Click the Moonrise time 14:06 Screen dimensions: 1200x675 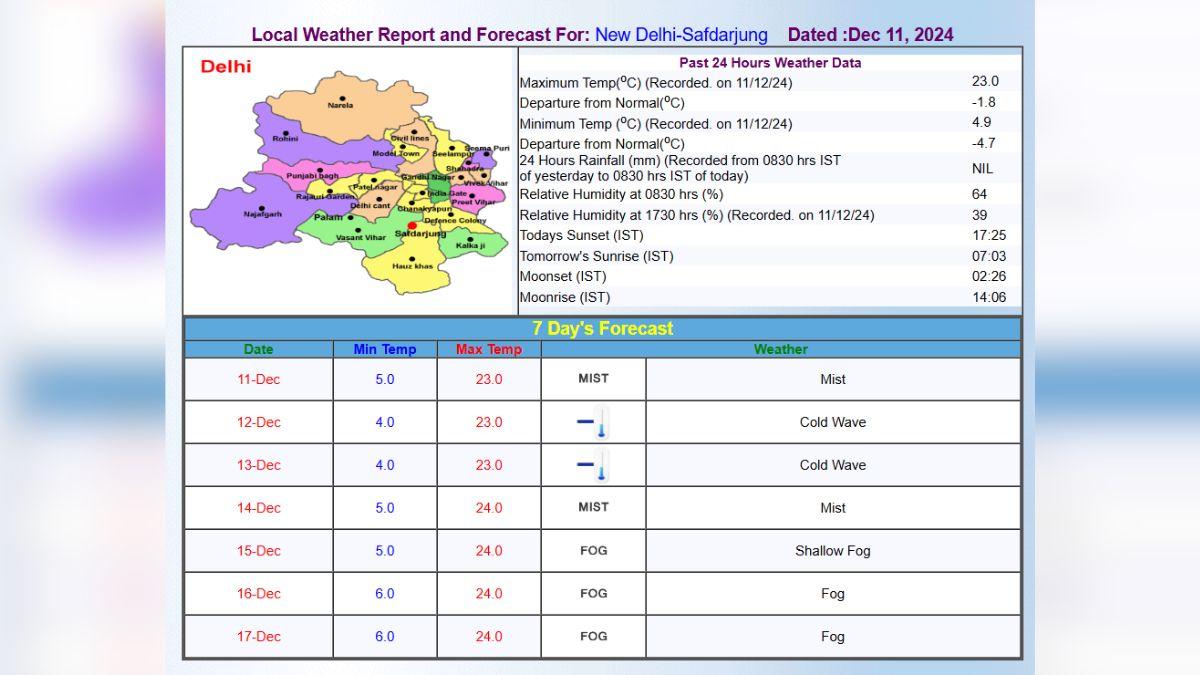[x=988, y=297]
